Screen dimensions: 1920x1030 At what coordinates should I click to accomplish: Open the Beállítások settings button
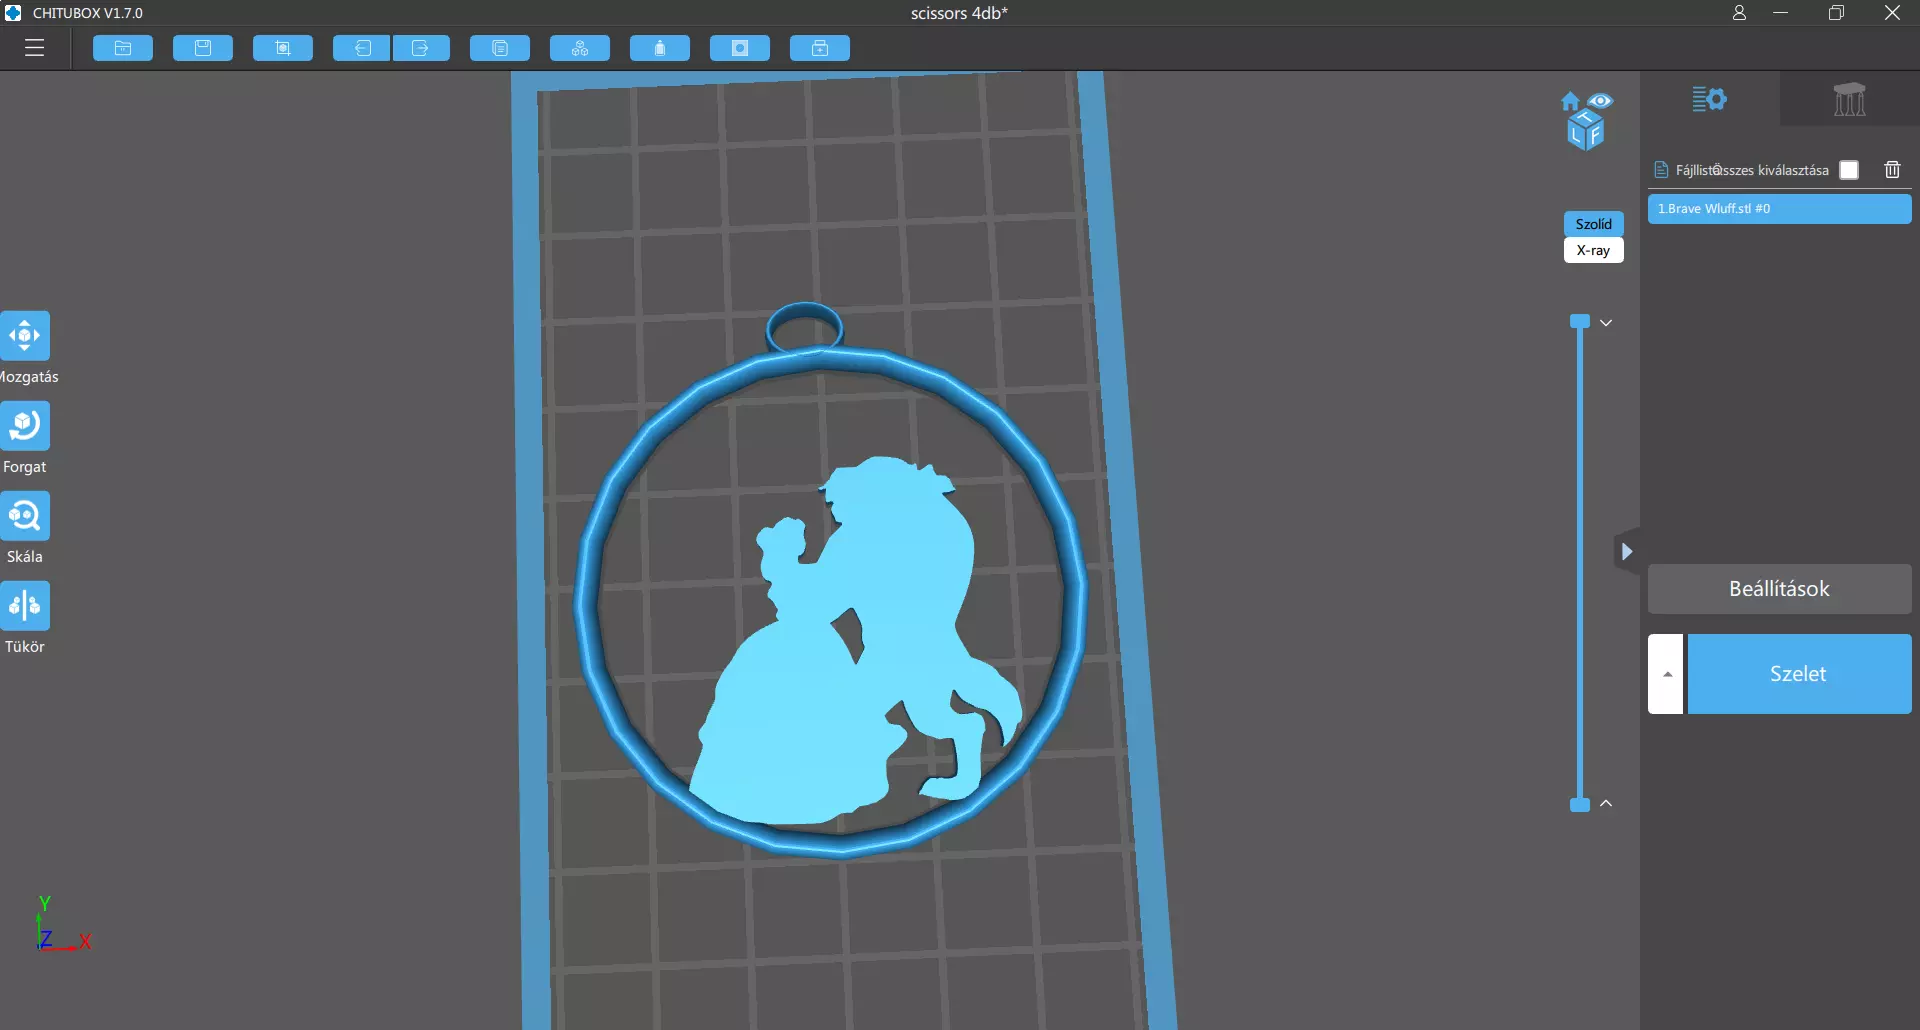click(x=1780, y=589)
